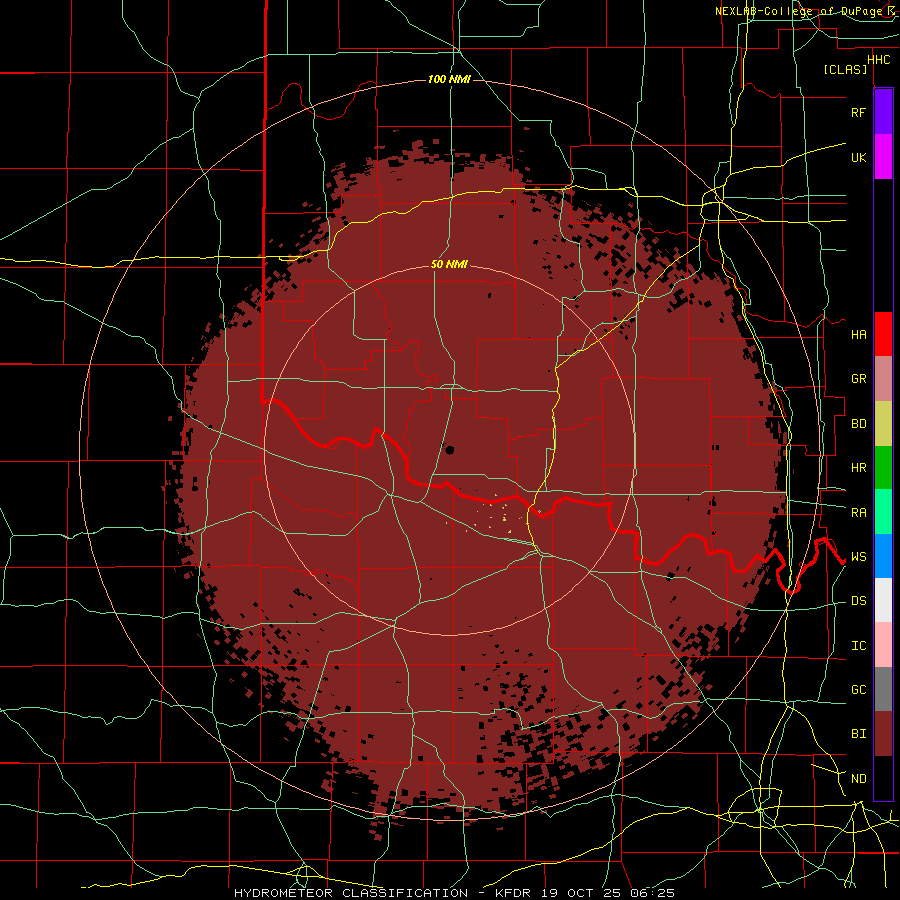Click the BI legend label
This screenshot has width=900, height=900.
[858, 734]
